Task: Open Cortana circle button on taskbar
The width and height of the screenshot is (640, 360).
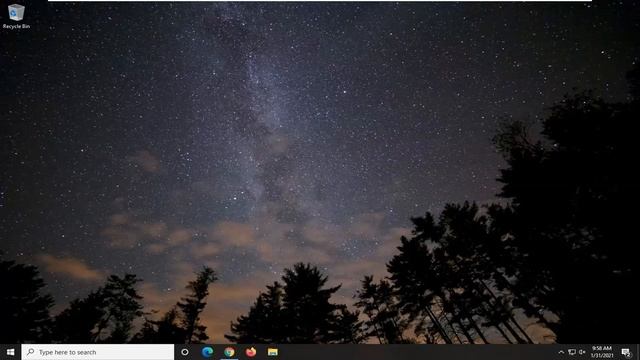Action: click(185, 352)
